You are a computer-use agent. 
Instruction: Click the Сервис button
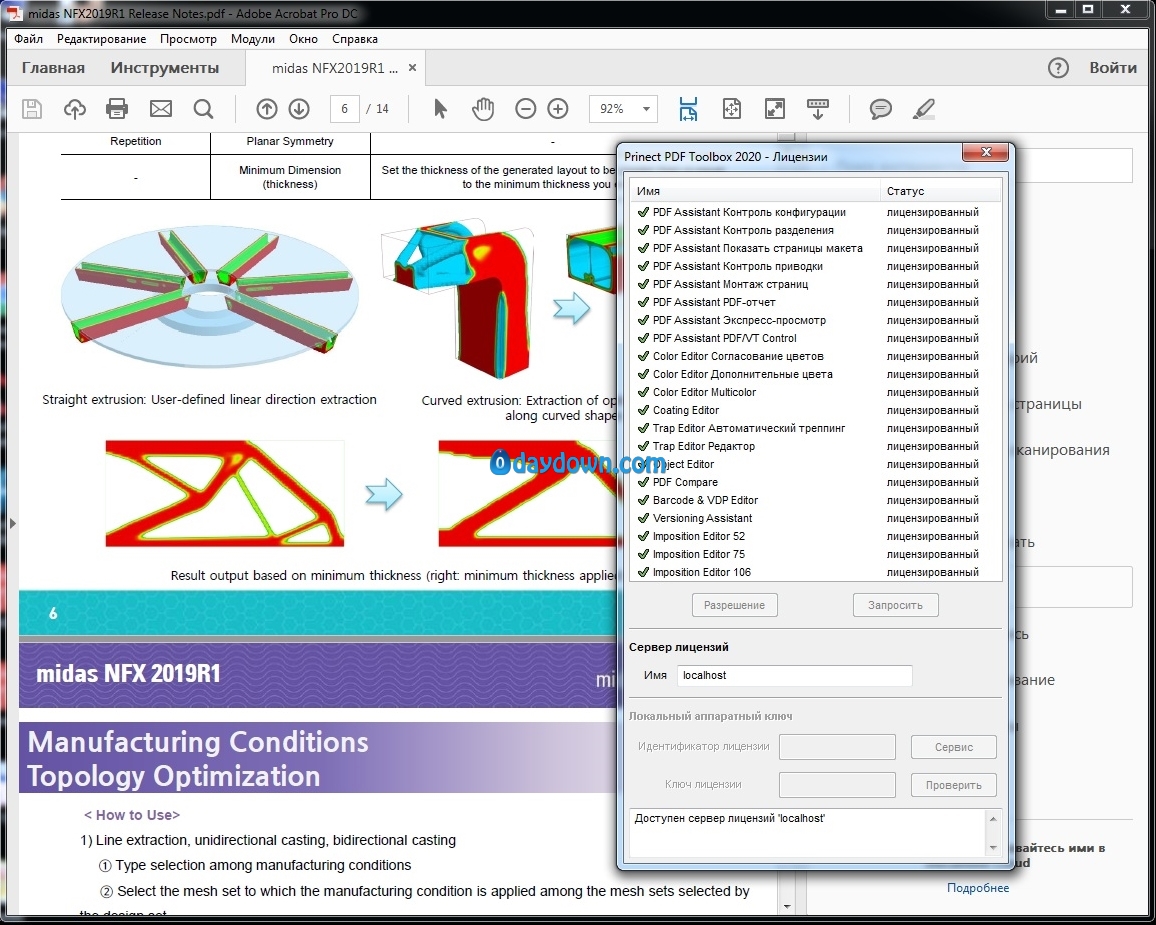tap(954, 747)
